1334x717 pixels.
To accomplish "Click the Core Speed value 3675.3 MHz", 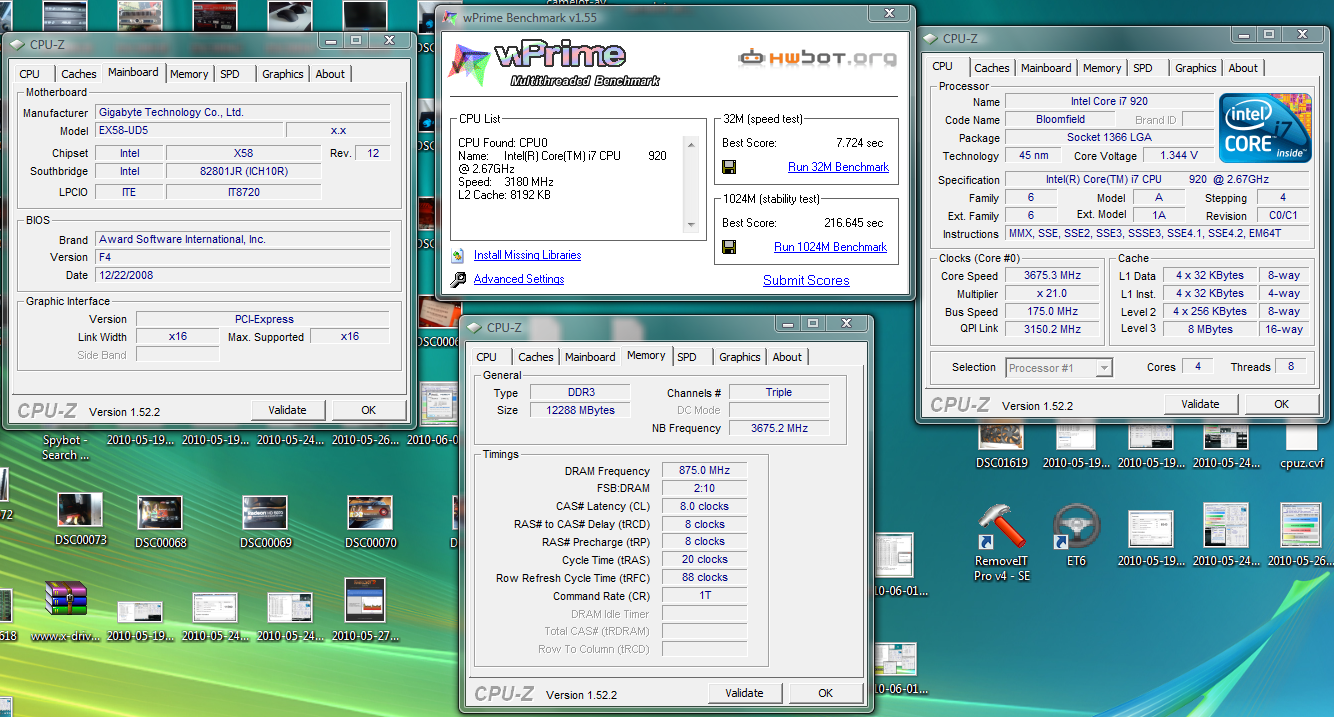I will click(x=1054, y=276).
